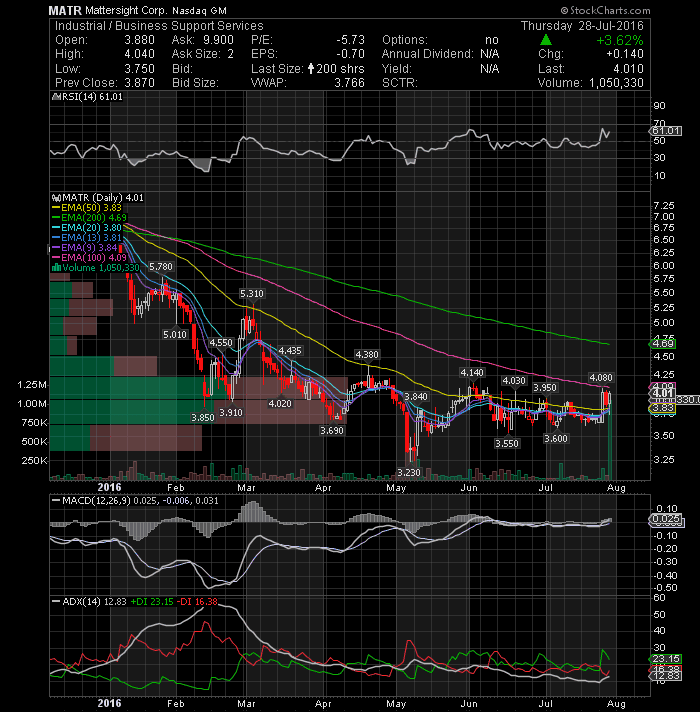700x712 pixels.
Task: Click the 3.850 price low label
Action: [202, 417]
